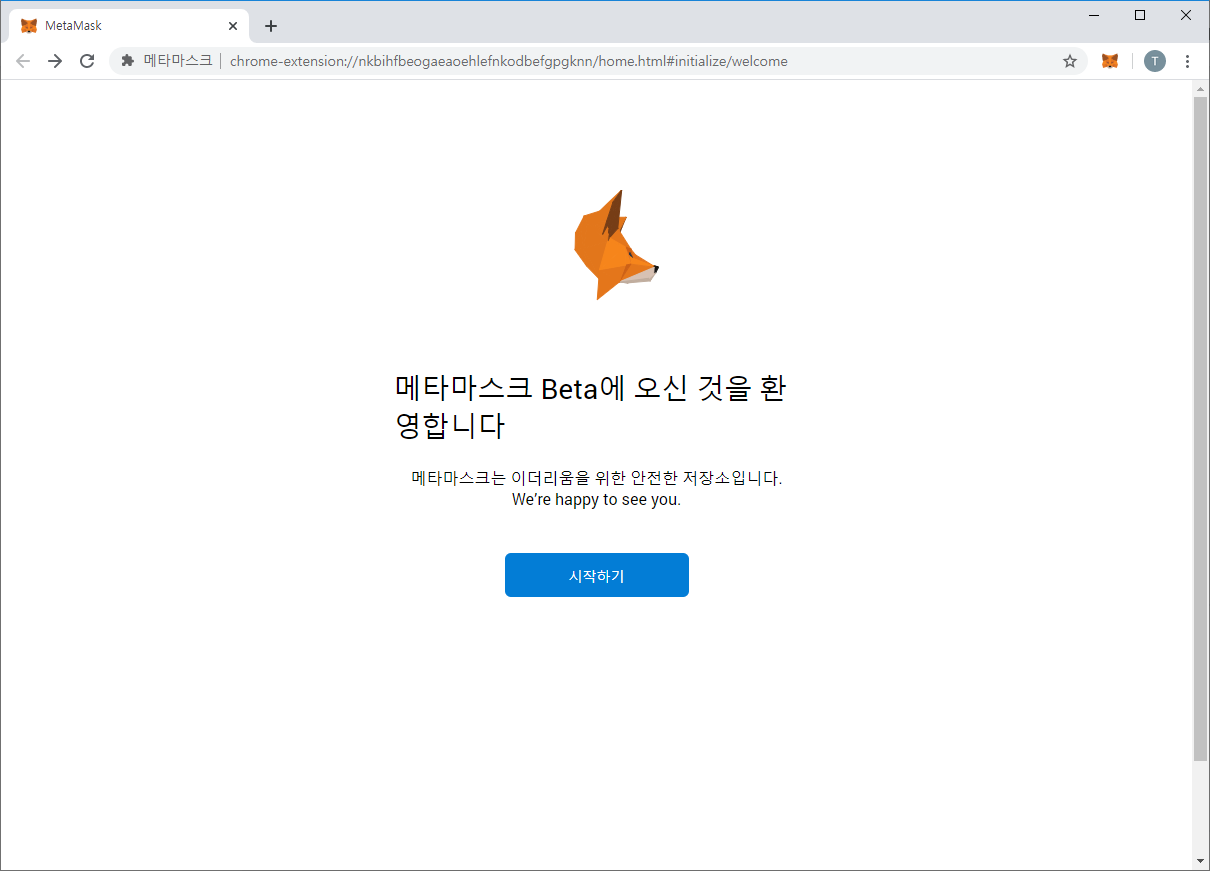Click the fox favicon on the tab
1210x871 pixels.
point(29,26)
